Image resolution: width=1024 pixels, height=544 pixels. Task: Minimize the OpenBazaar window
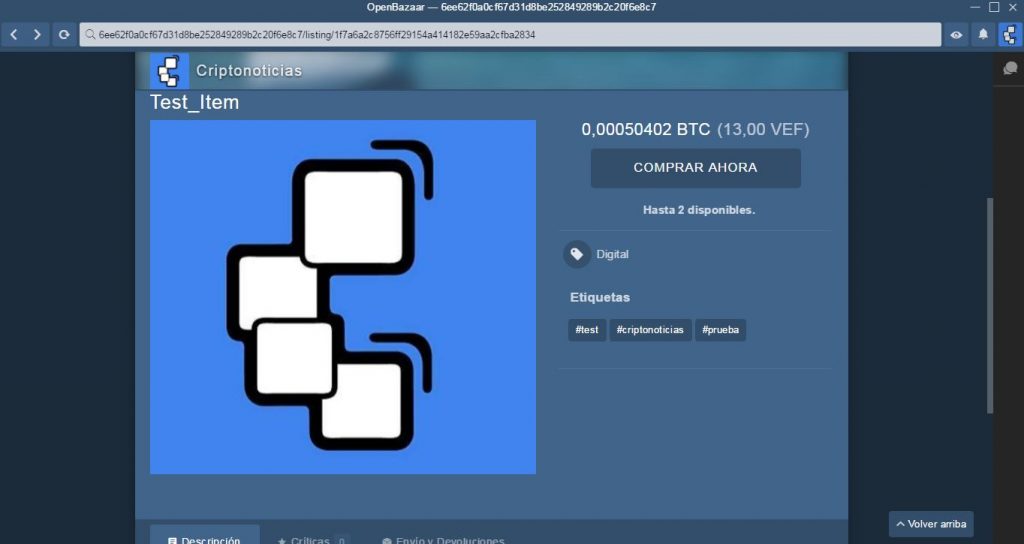coord(975,7)
